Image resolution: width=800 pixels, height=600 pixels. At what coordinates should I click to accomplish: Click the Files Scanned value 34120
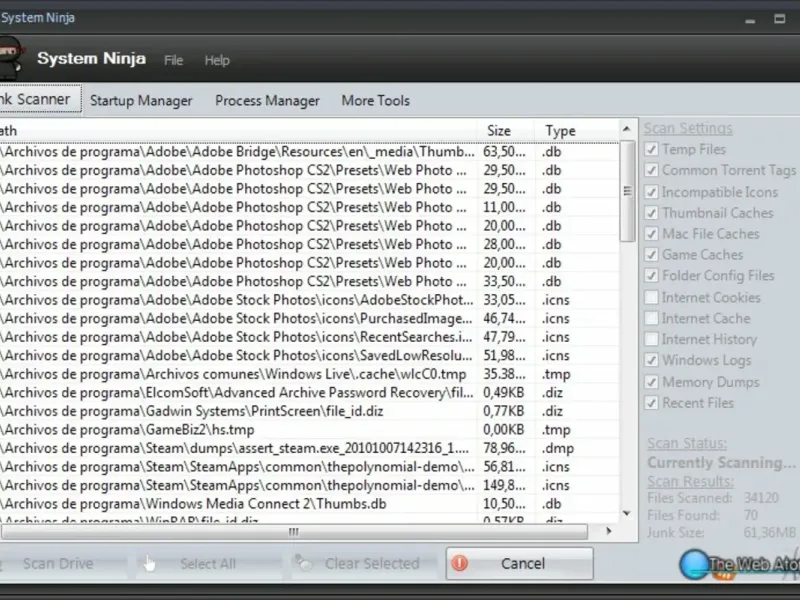tap(761, 498)
